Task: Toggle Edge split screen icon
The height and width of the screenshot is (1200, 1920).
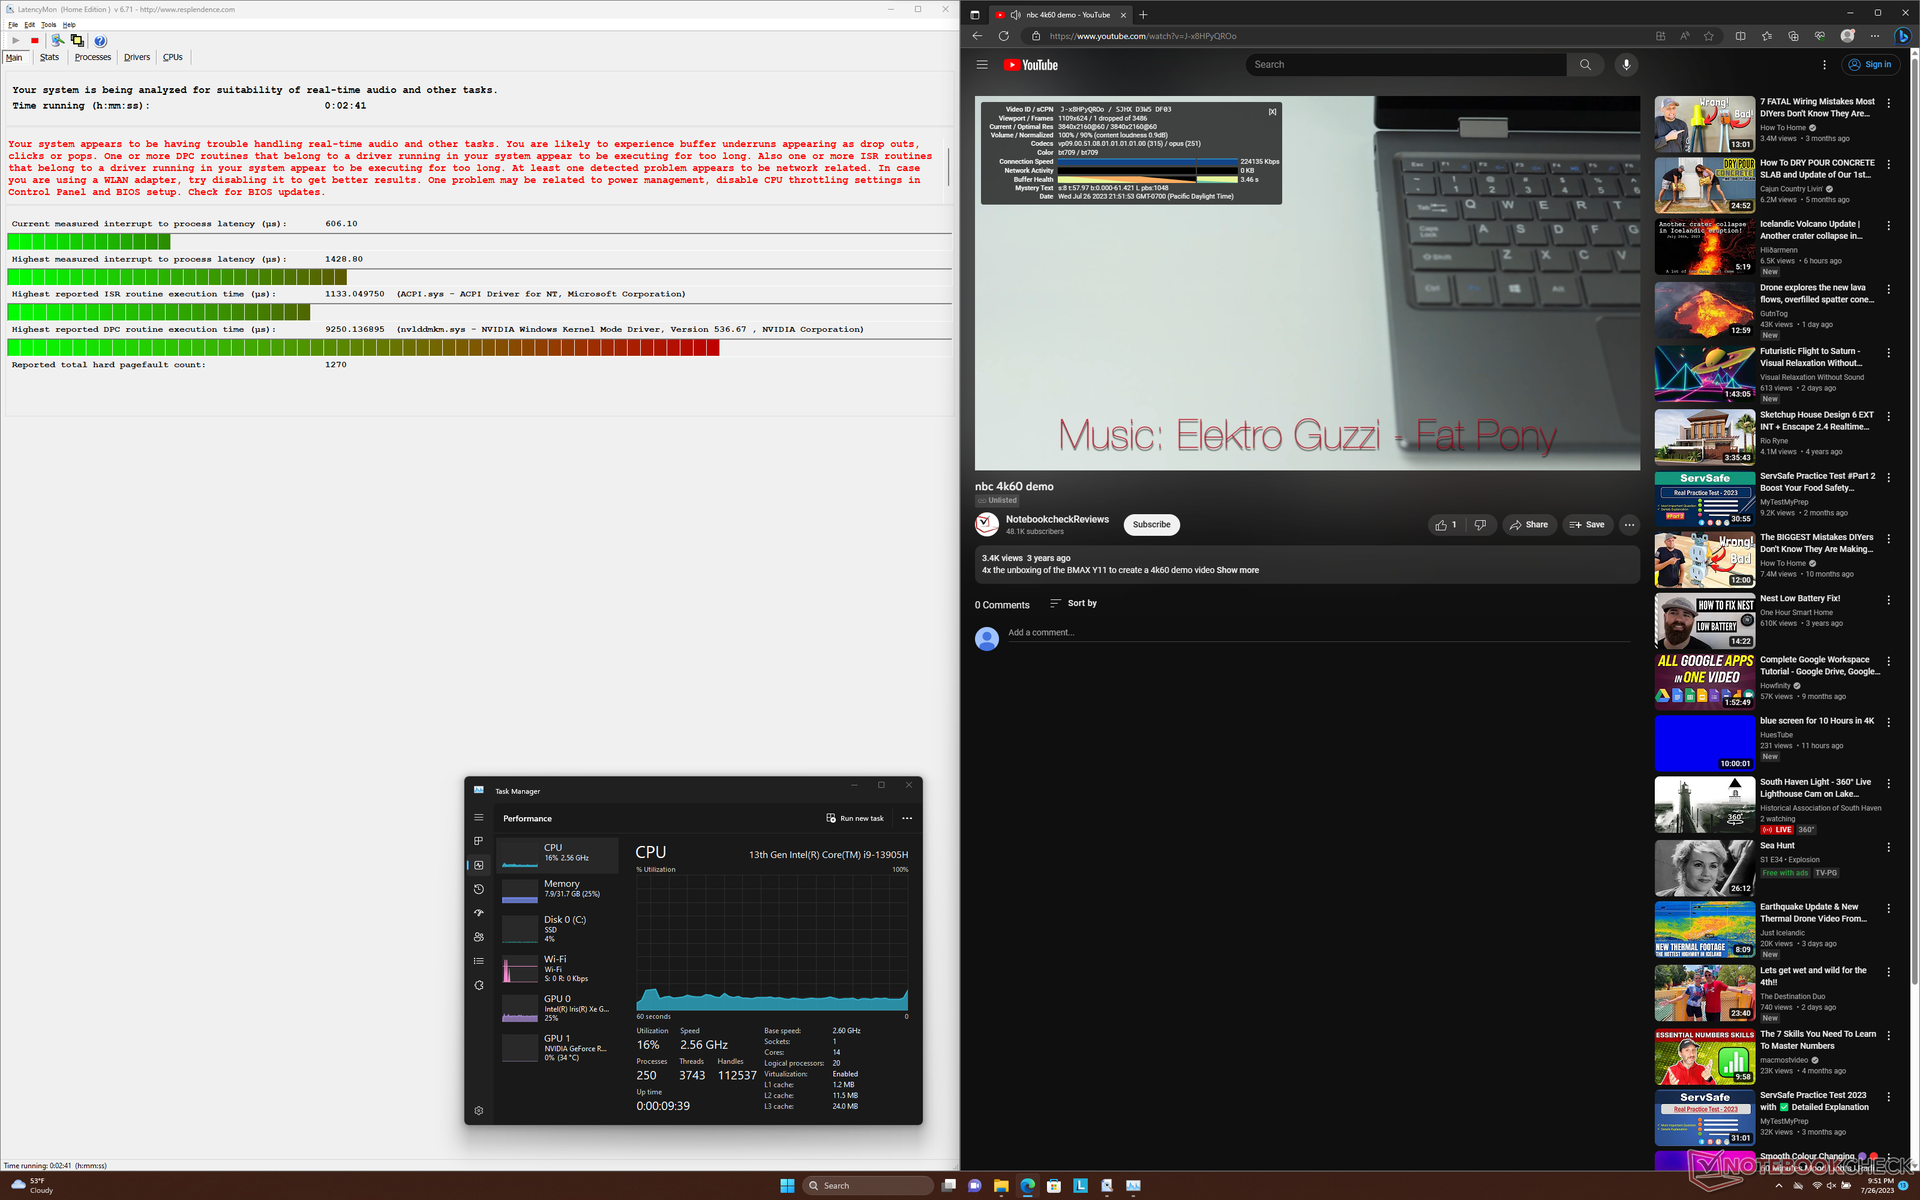Action: pos(1740,36)
